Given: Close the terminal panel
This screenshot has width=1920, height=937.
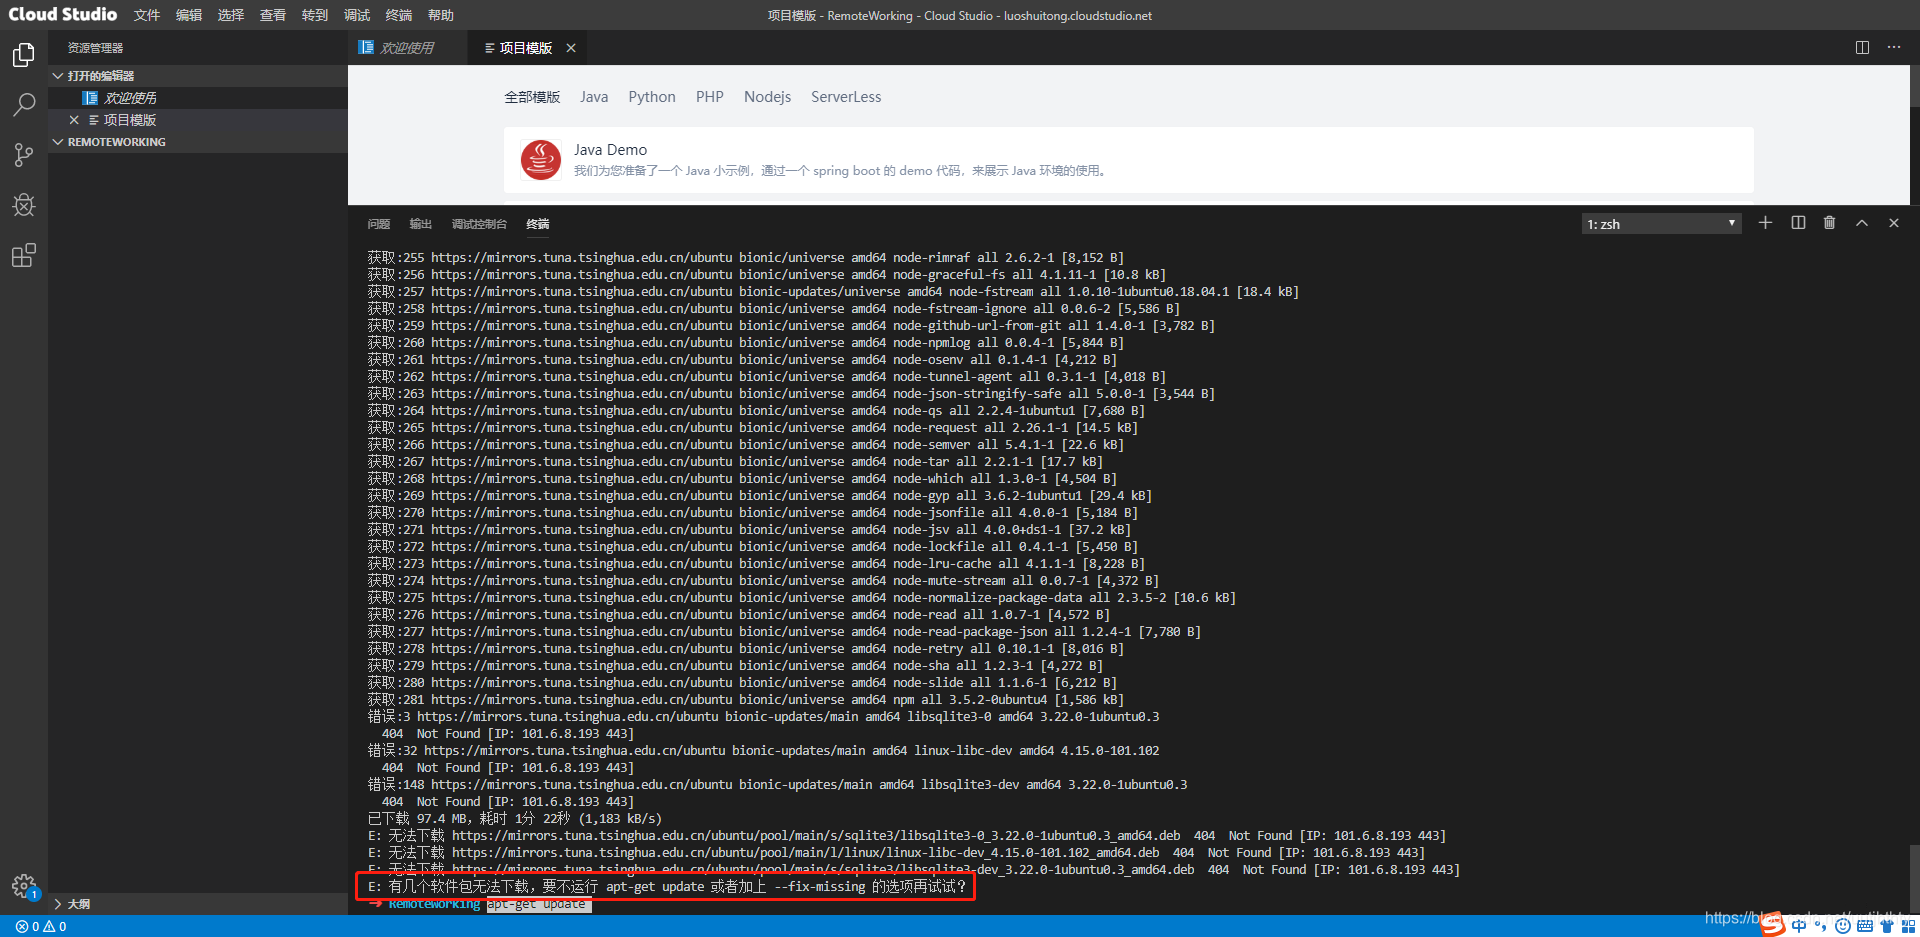Looking at the screenshot, I should [1894, 223].
